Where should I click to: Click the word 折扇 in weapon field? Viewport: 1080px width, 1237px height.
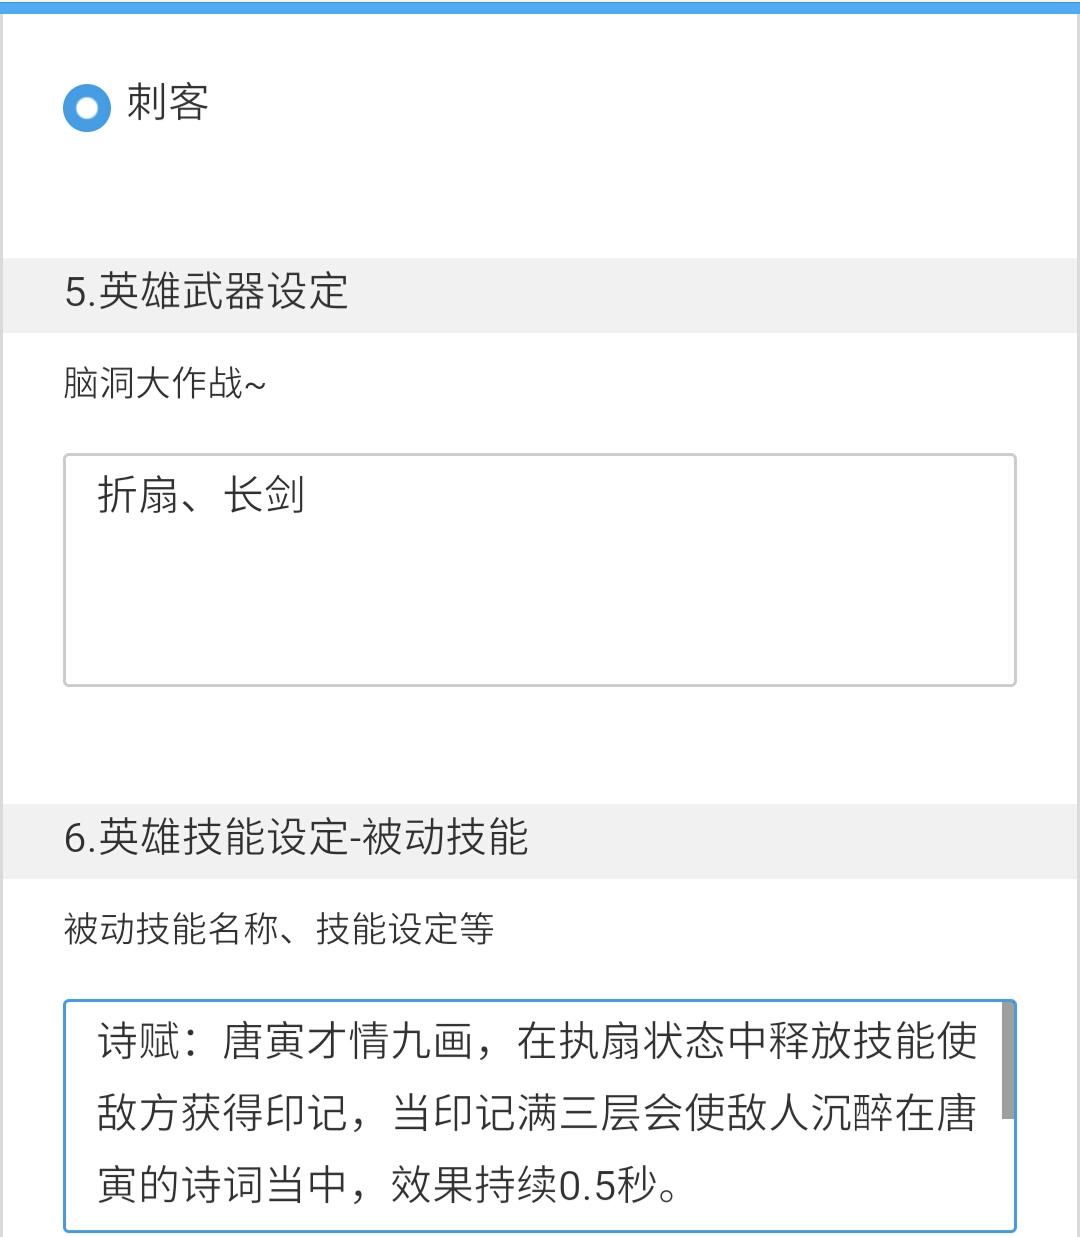point(138,495)
